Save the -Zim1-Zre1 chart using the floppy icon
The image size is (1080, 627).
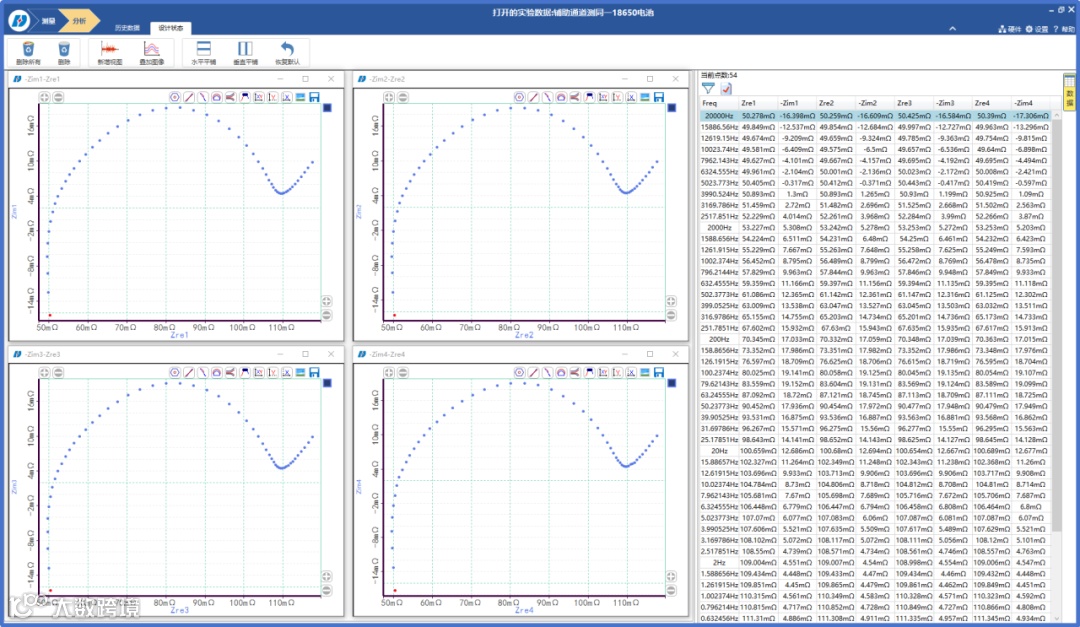[x=315, y=97]
